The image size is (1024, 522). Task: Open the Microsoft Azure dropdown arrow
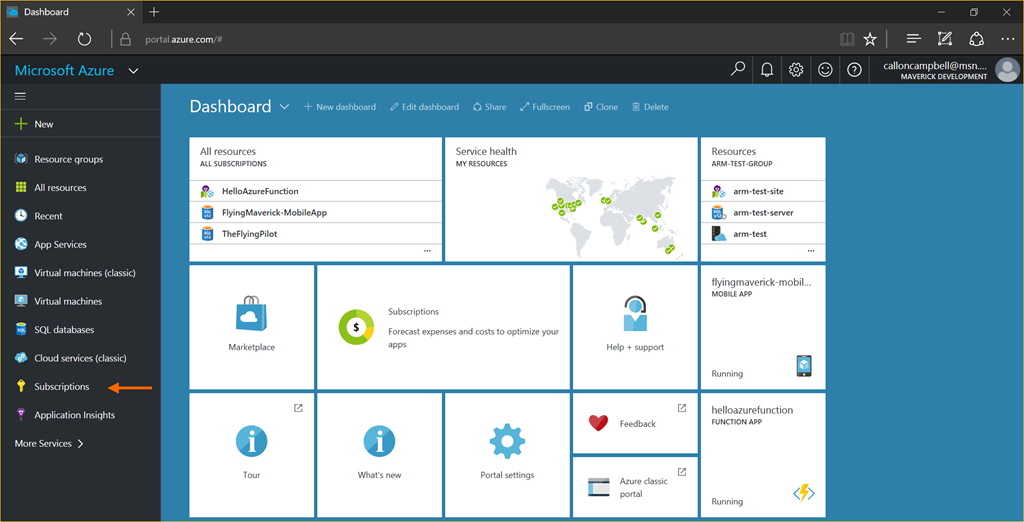pos(134,71)
